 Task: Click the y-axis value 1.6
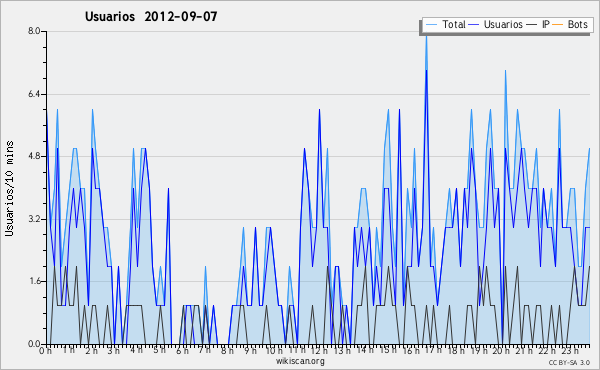click(34, 282)
